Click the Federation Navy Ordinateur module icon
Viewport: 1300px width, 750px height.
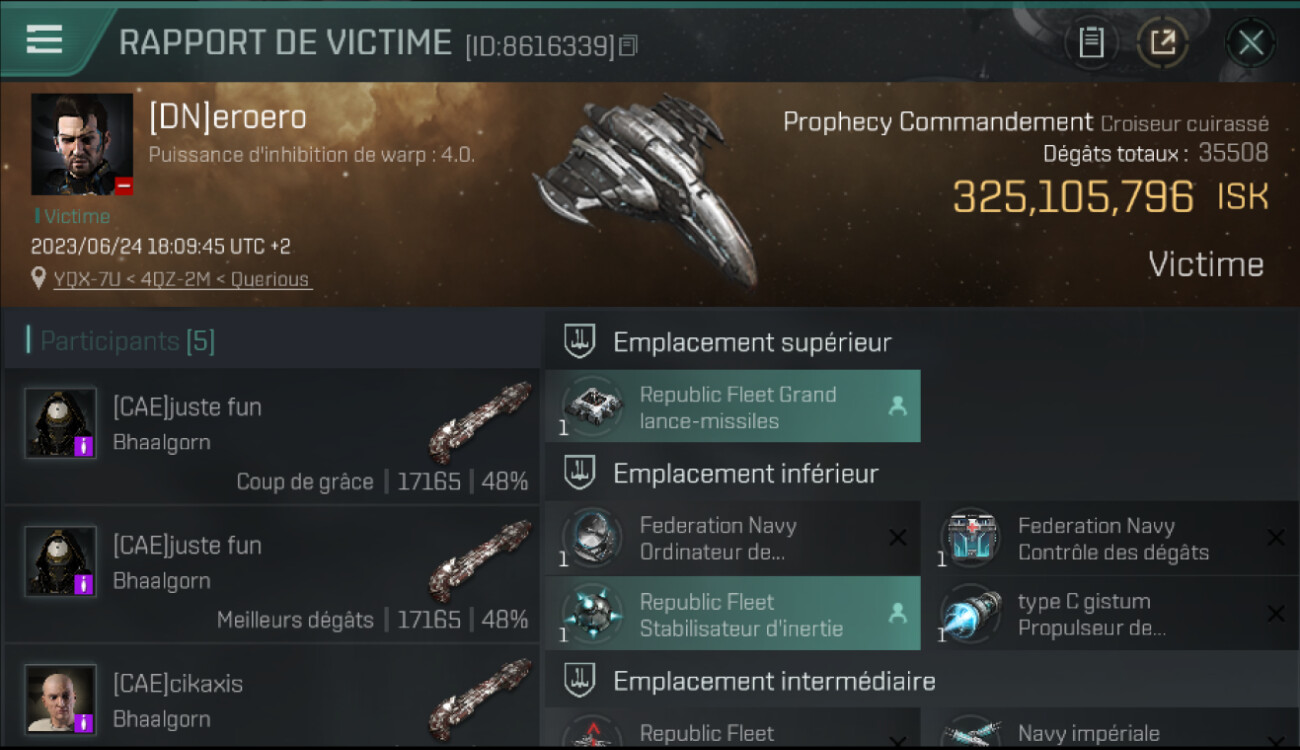(592, 538)
